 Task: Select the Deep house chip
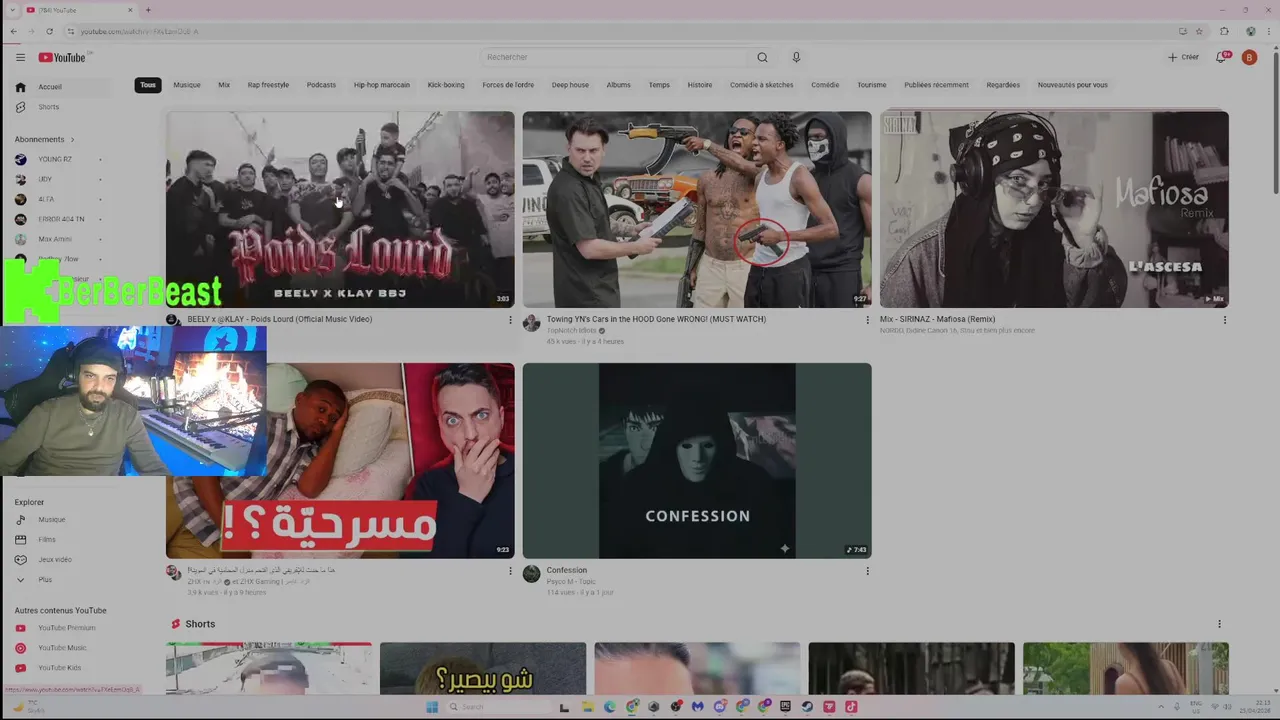pyautogui.click(x=570, y=85)
